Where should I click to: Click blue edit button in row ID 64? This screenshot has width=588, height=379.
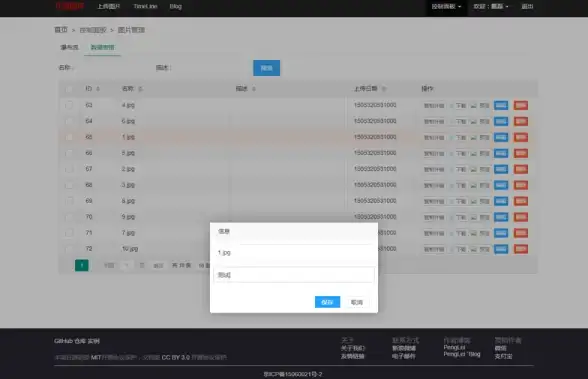point(501,121)
